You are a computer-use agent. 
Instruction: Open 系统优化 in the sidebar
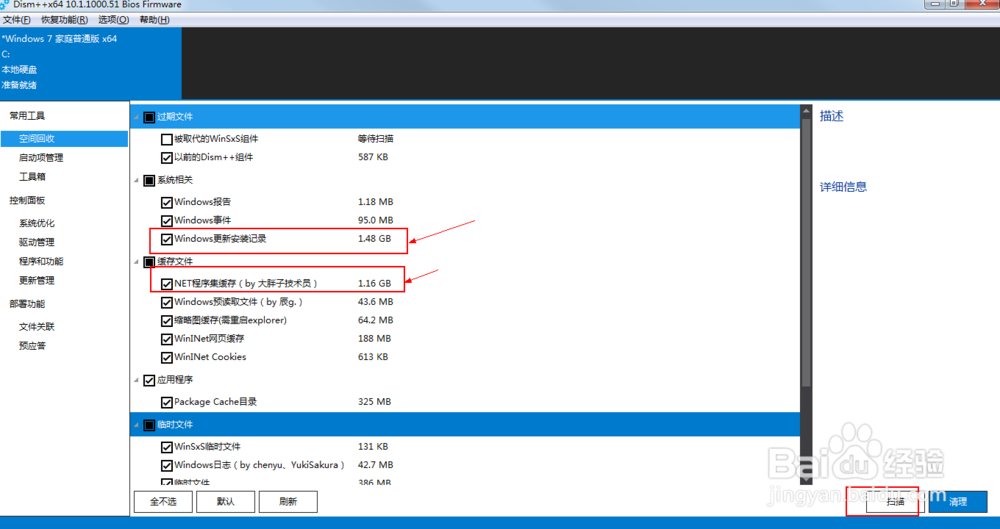(x=36, y=223)
